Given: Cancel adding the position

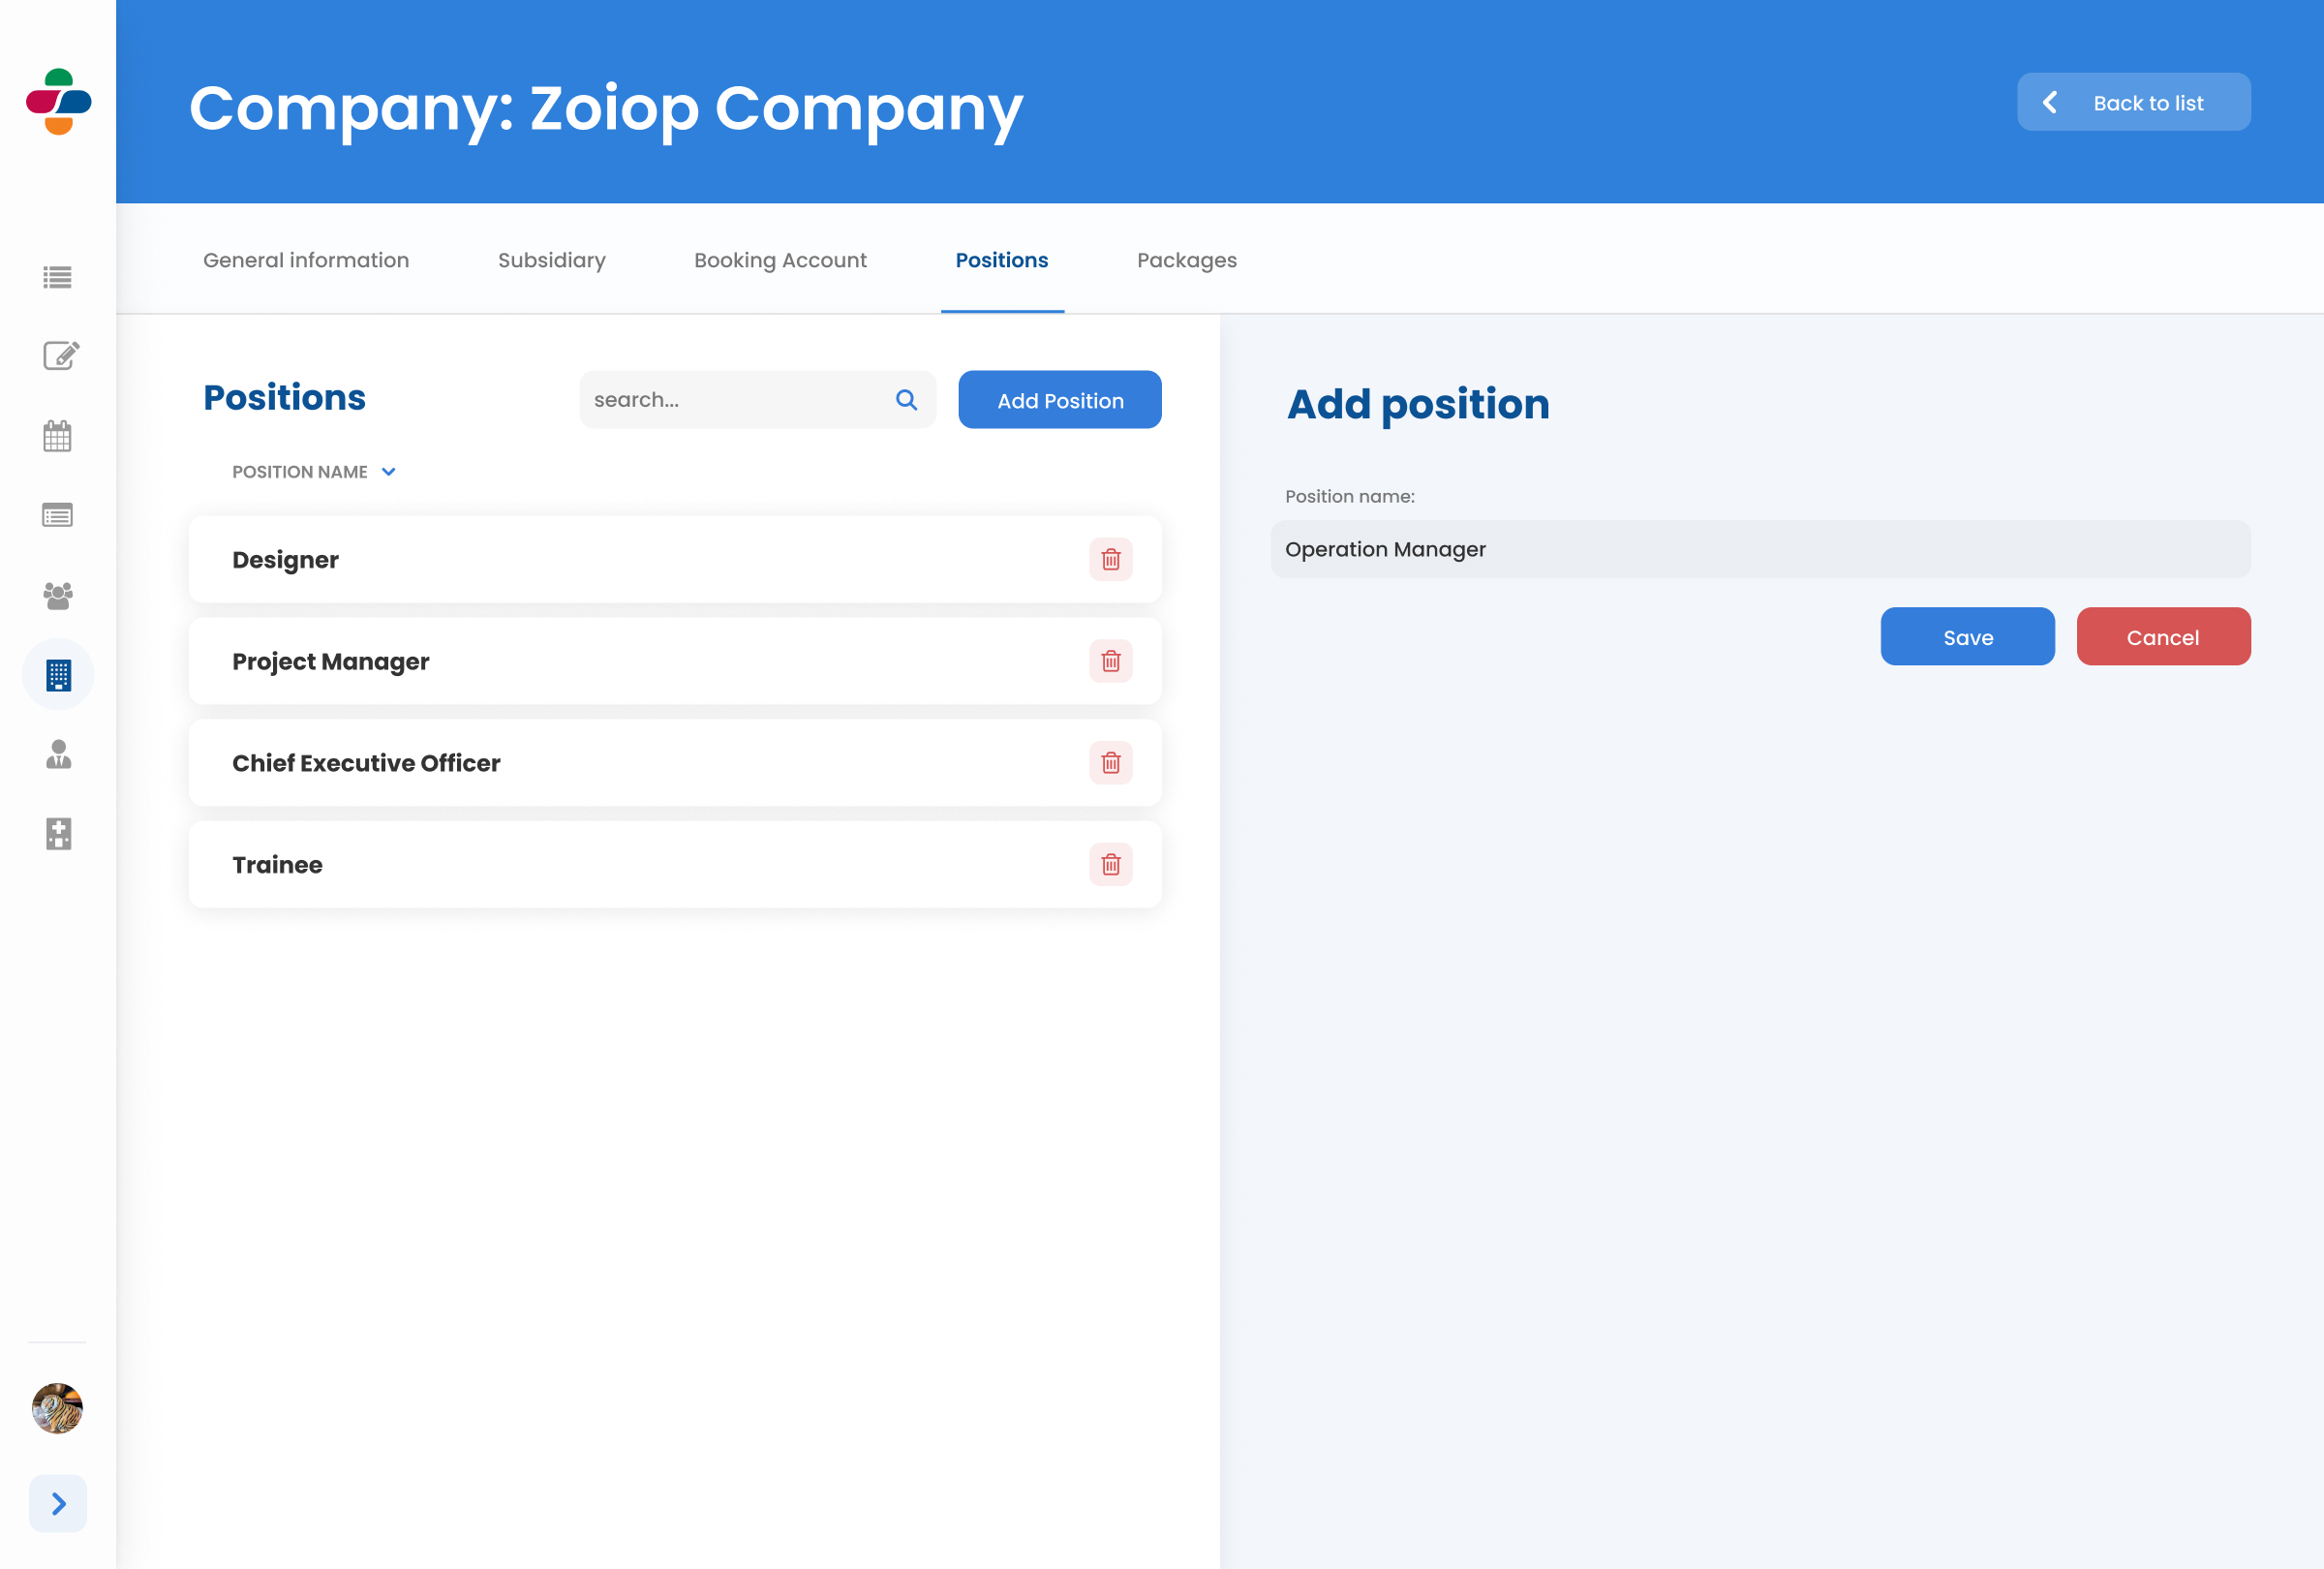Looking at the screenshot, I should pos(2162,637).
